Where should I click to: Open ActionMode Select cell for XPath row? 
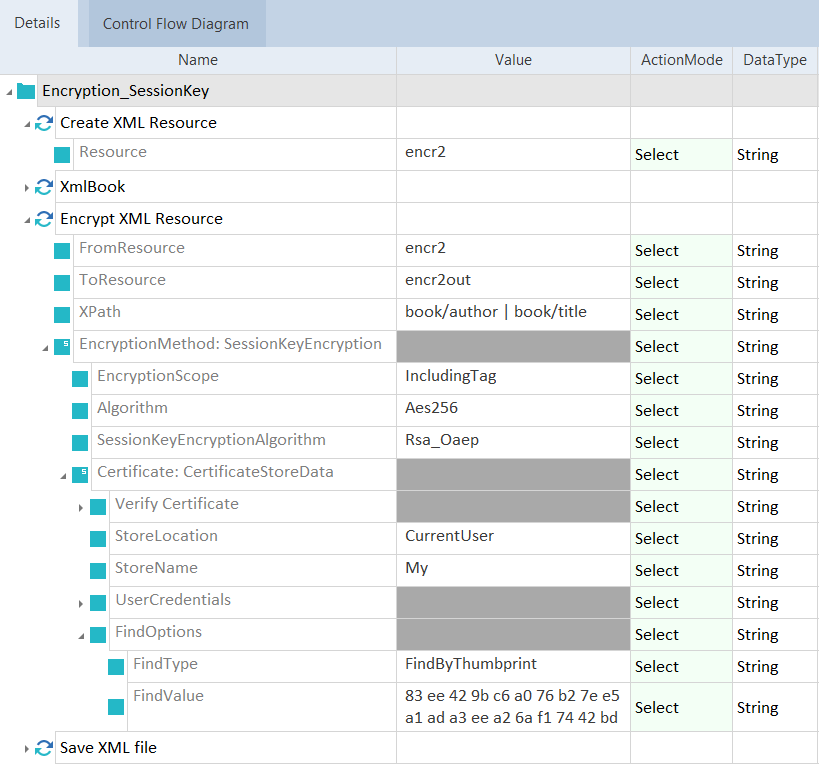coord(681,315)
